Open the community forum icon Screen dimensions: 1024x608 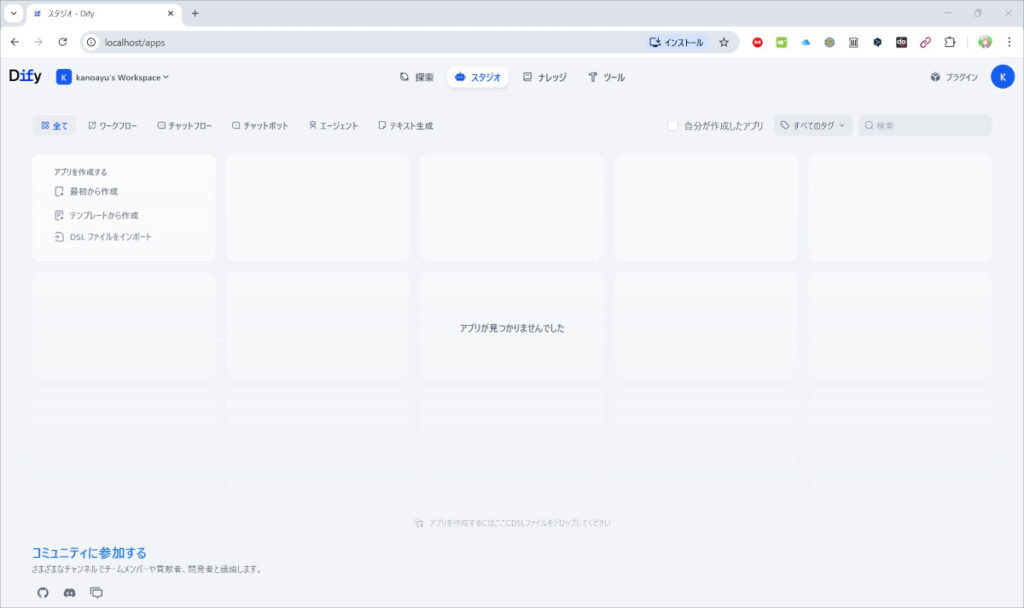[96, 592]
